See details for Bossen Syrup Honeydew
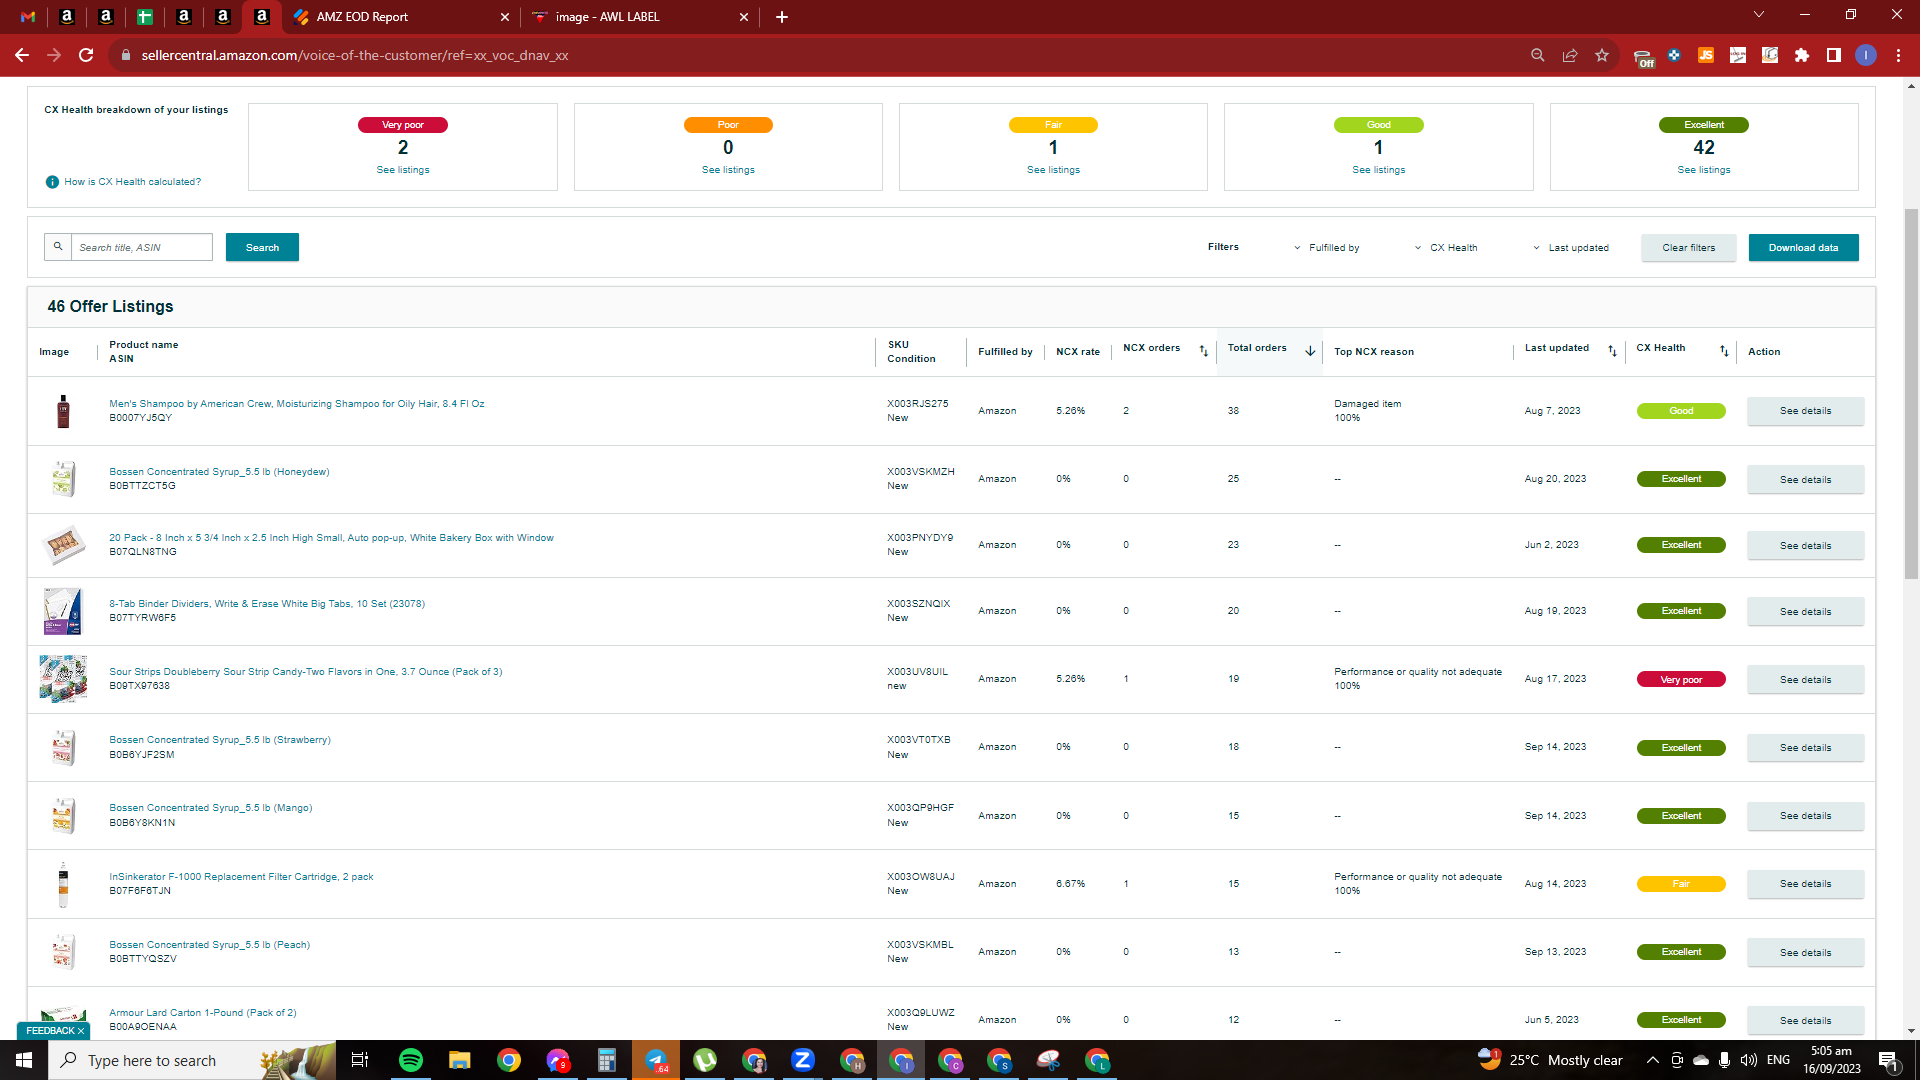 click(1805, 480)
